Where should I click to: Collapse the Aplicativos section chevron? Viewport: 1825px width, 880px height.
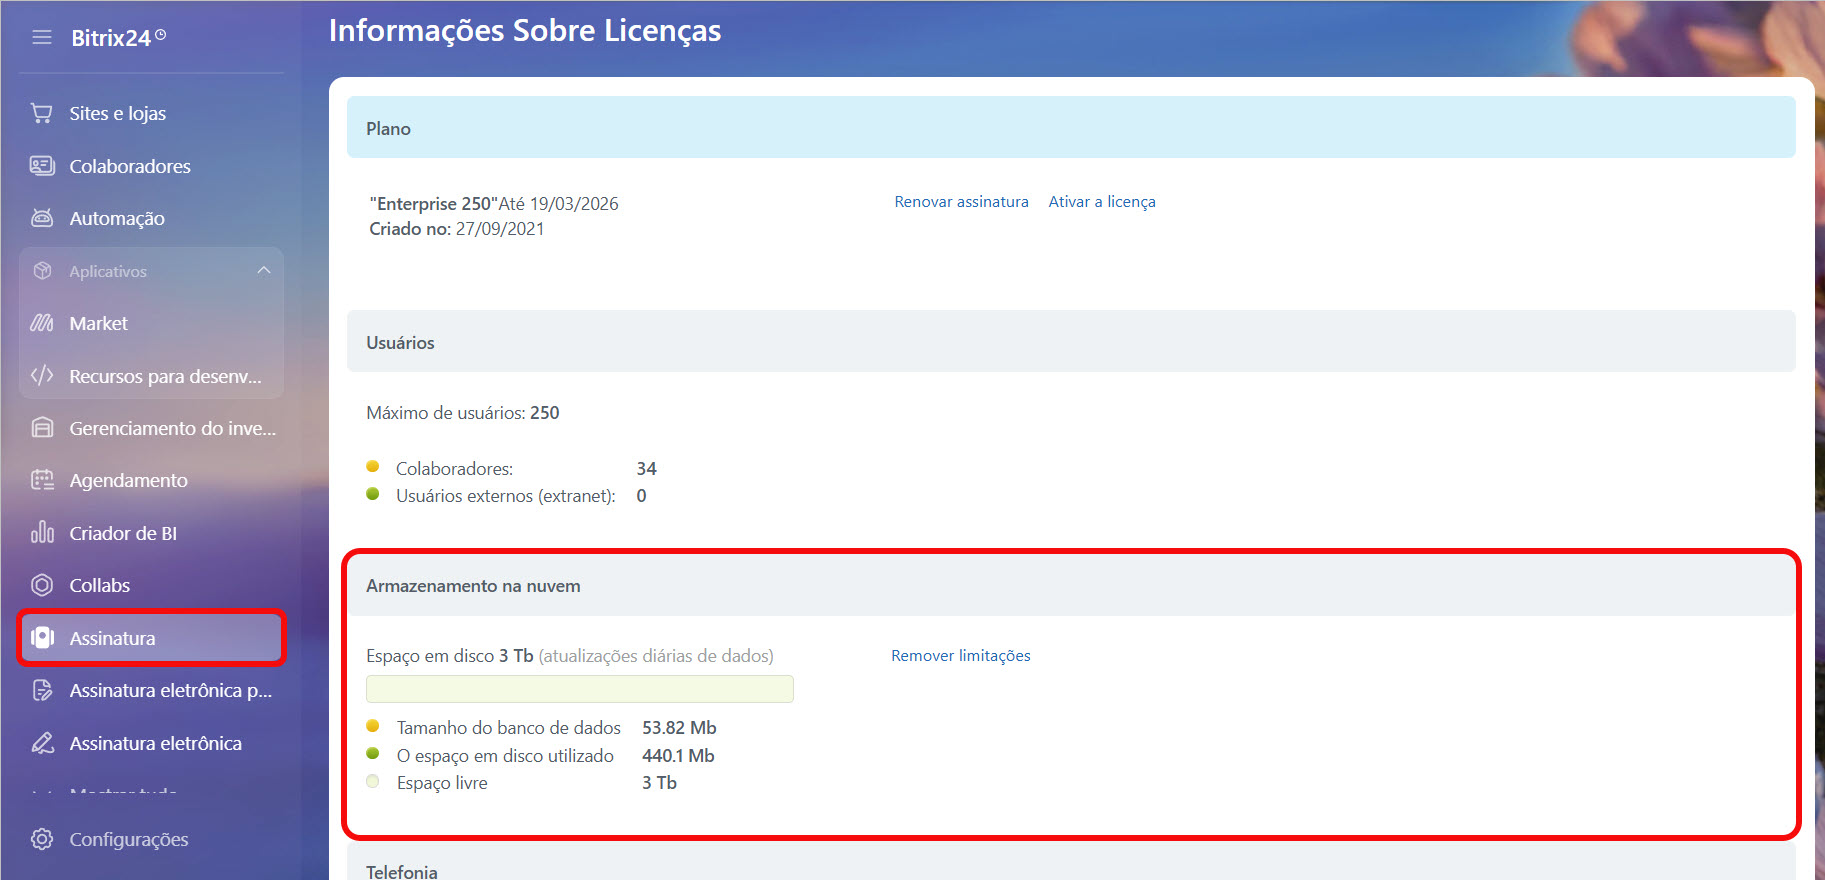coord(264,271)
